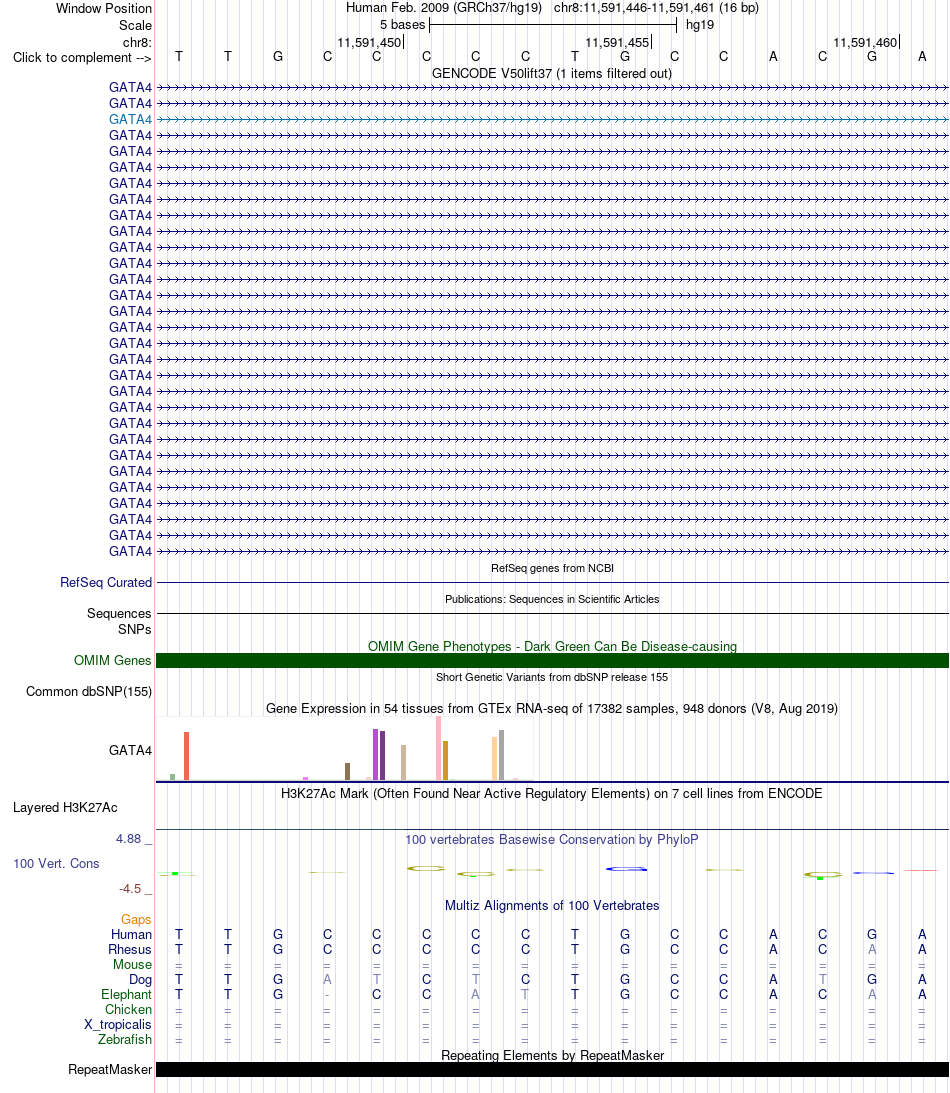Click GATA4 label beside GTEx expression chart

point(130,750)
